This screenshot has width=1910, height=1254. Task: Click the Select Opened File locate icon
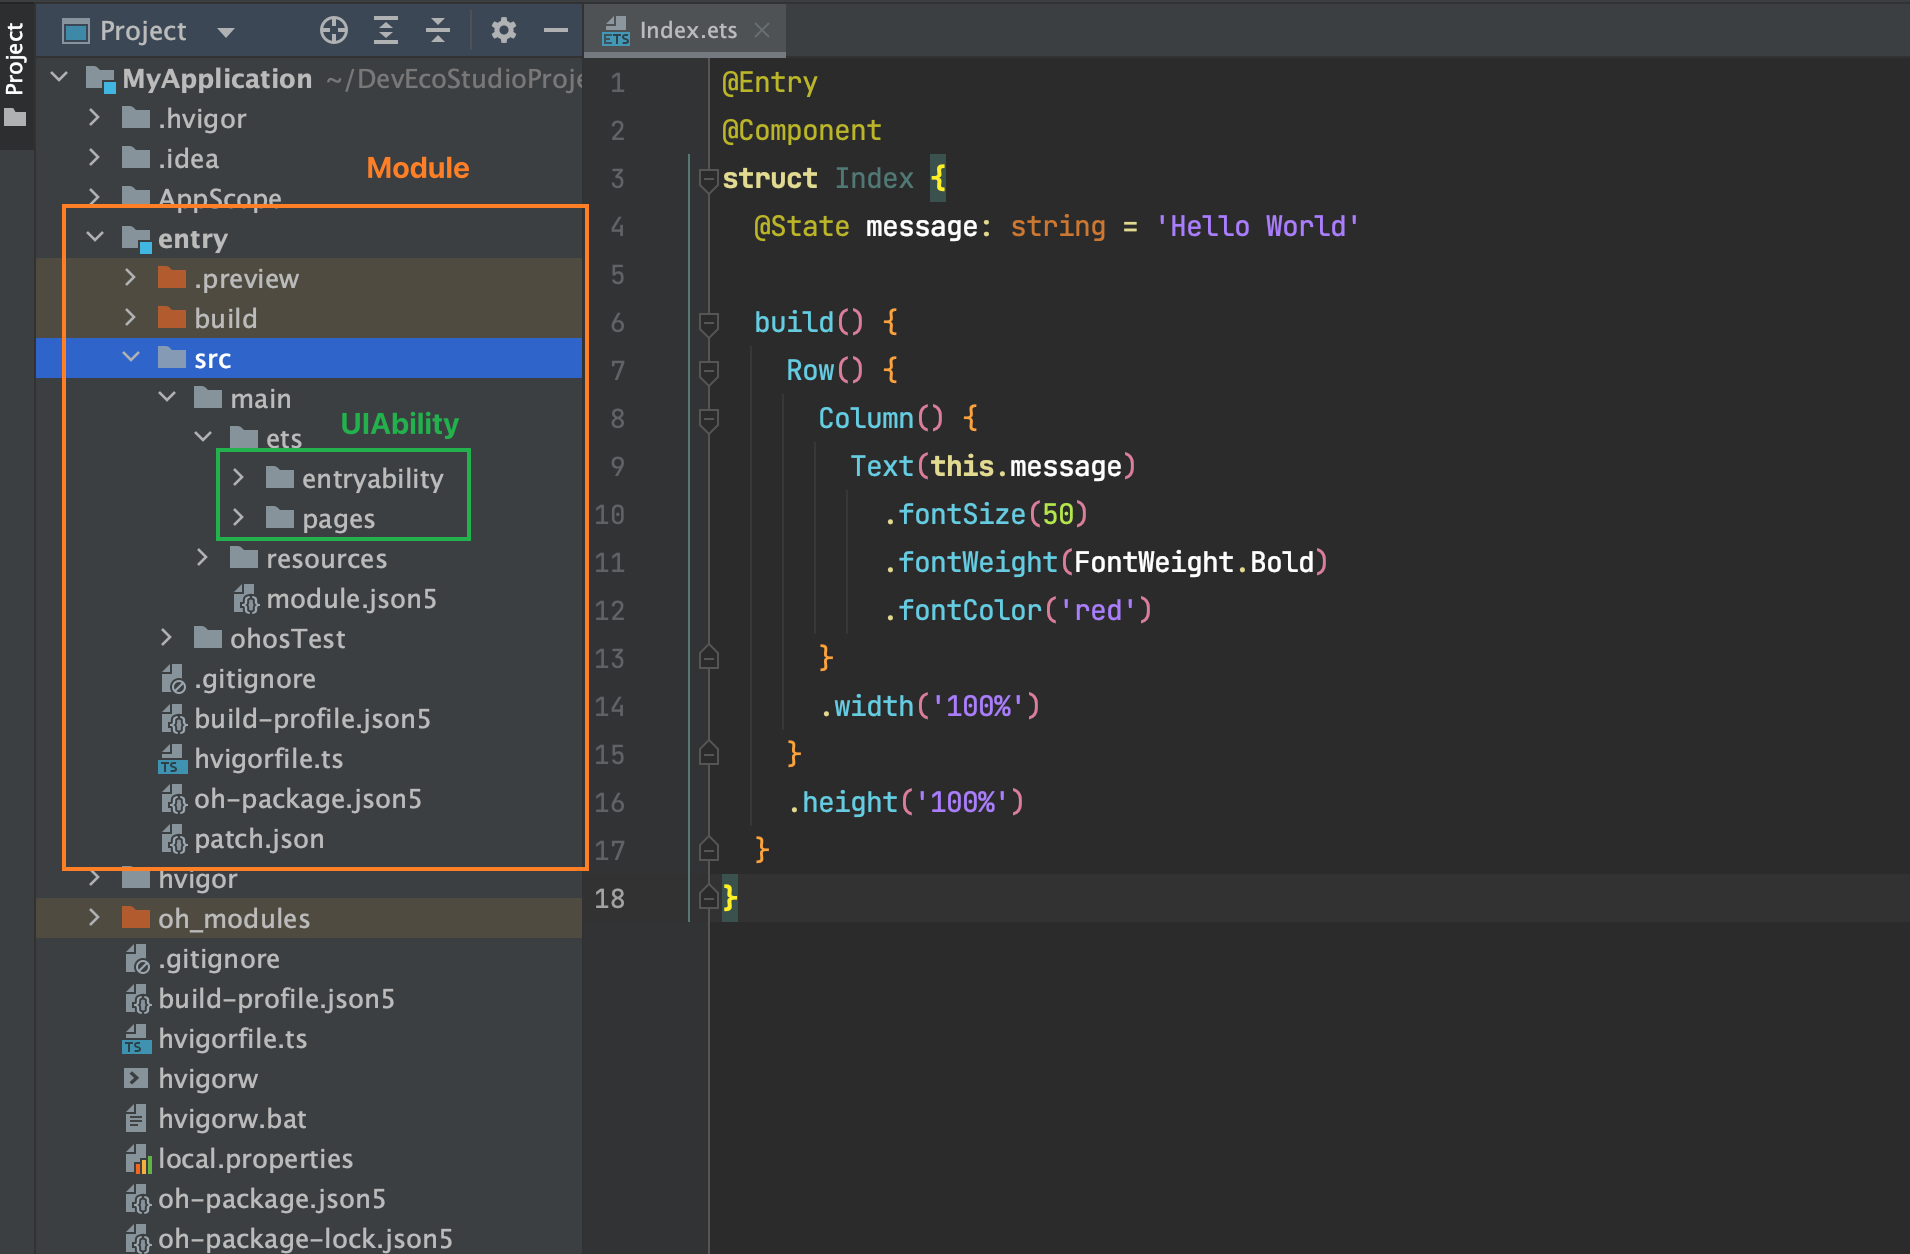[x=334, y=31]
